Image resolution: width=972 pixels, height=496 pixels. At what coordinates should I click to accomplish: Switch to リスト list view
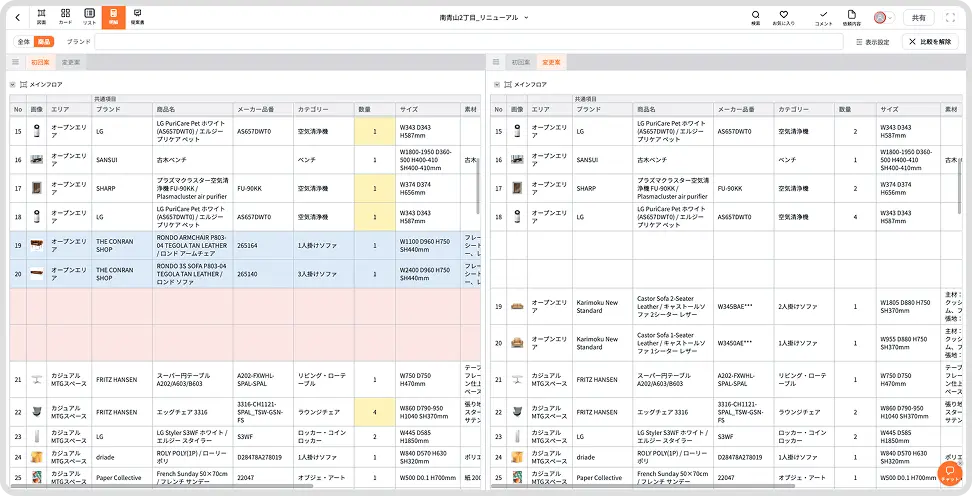(x=90, y=16)
